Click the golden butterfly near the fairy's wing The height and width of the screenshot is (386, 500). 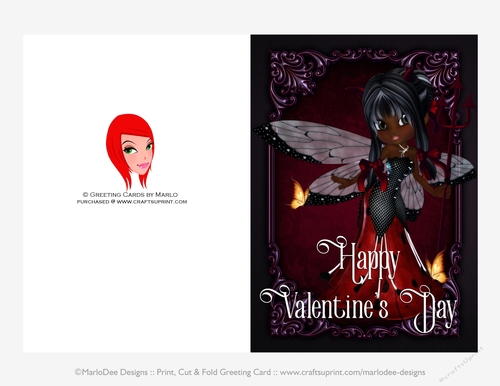(299, 194)
